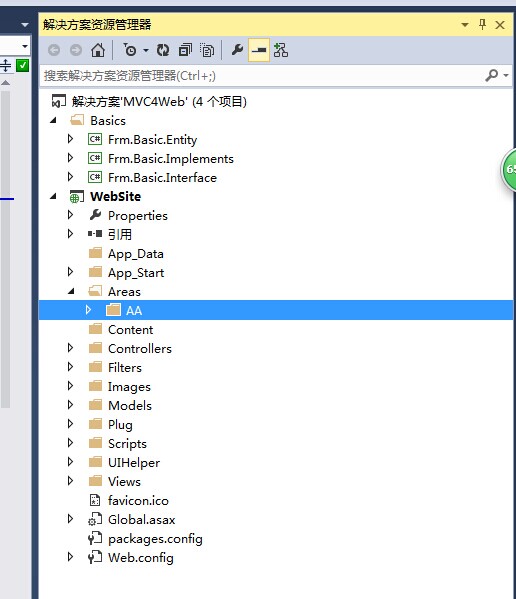Viewport: 516px width, 599px height.
Task: Open the search options dropdown arrow
Action: pyautogui.click(x=506, y=76)
